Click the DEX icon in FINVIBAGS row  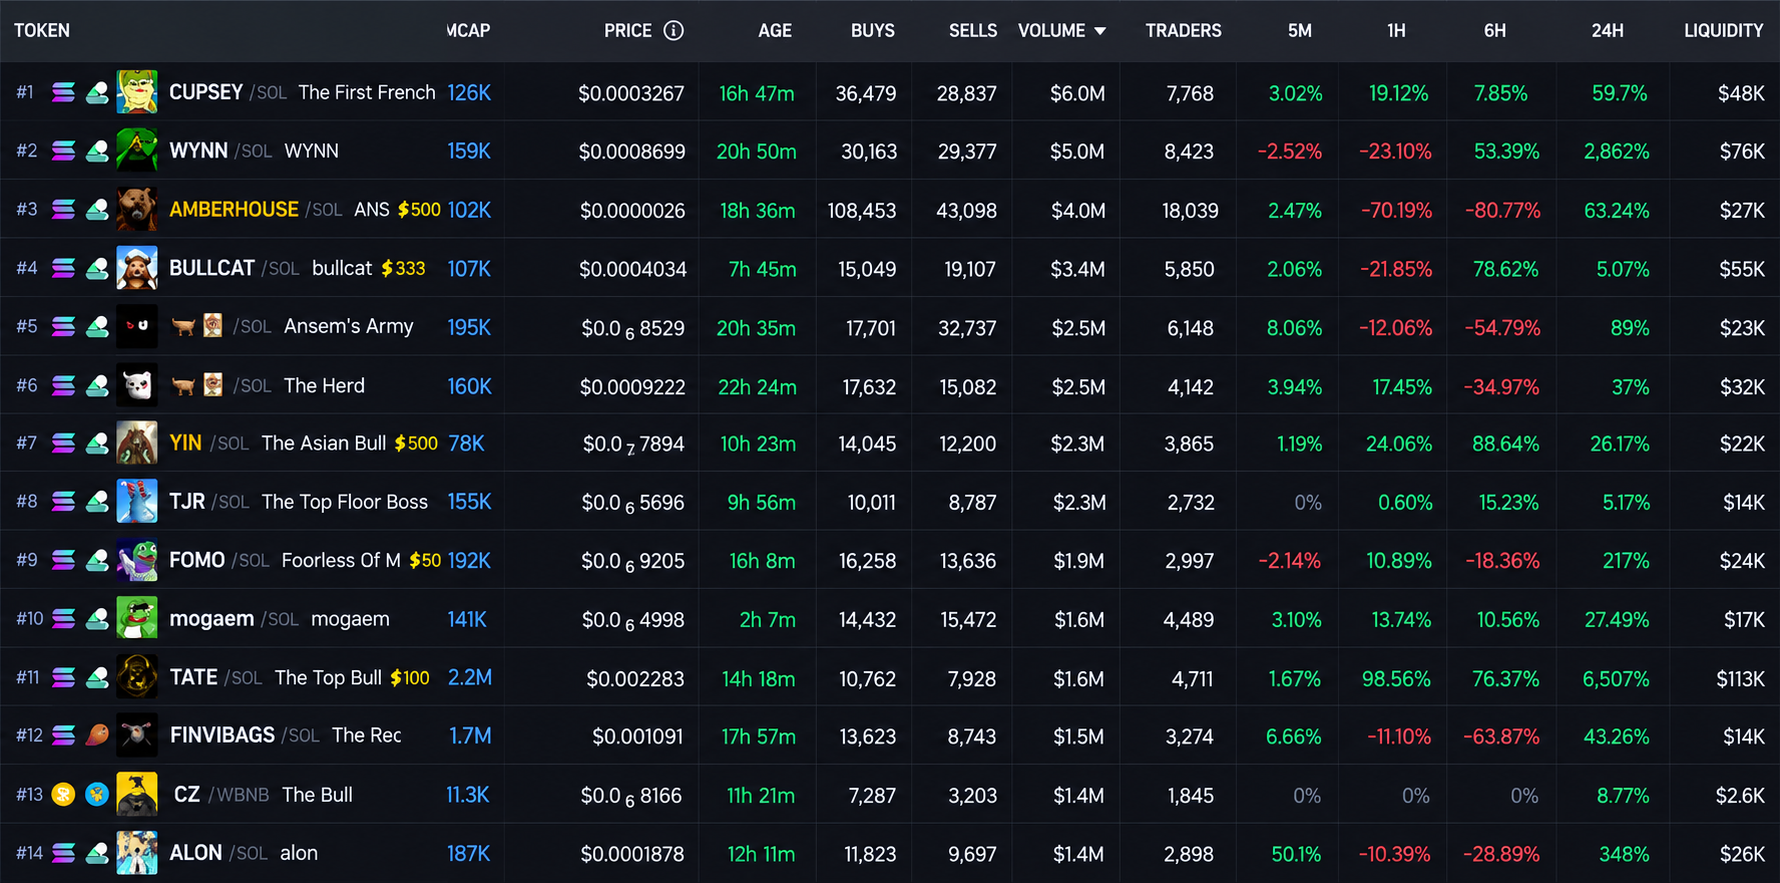click(97, 736)
